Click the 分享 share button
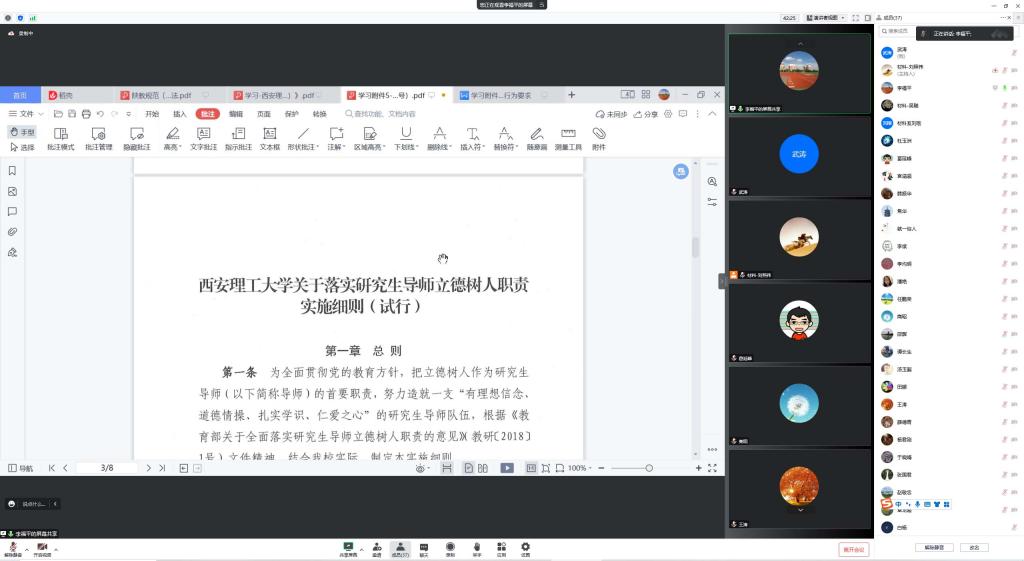 click(646, 114)
